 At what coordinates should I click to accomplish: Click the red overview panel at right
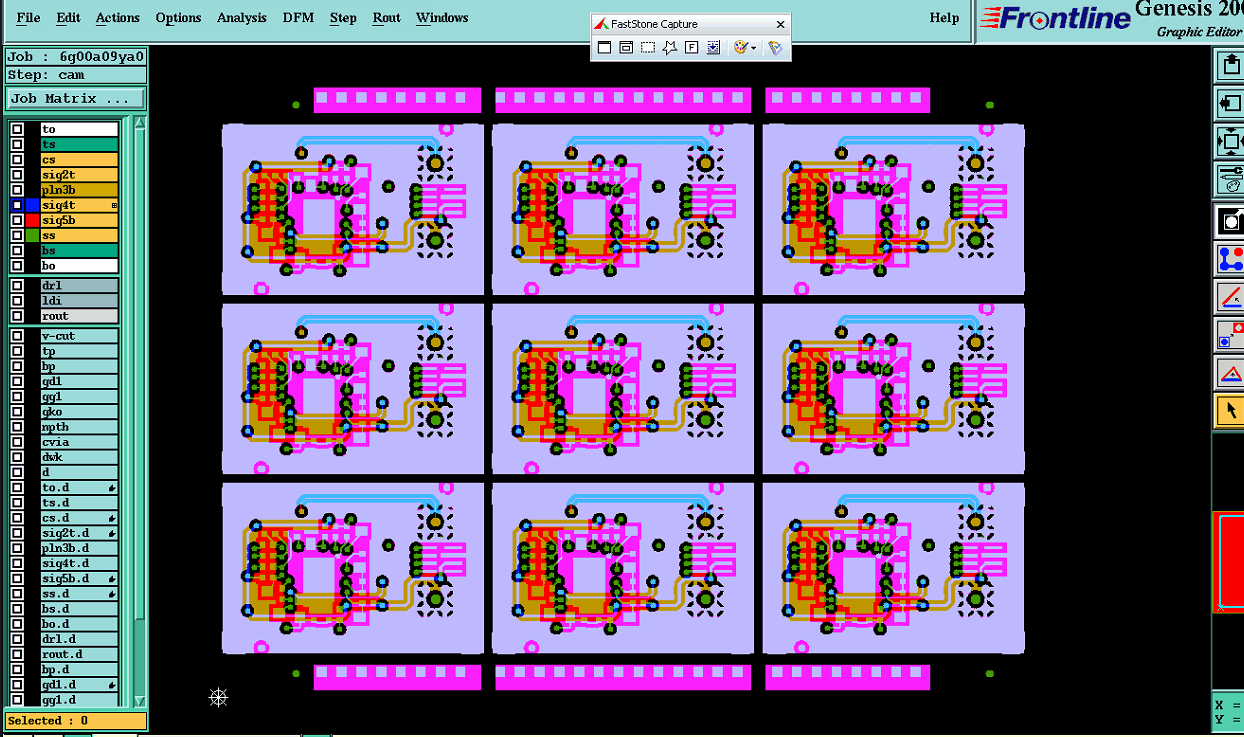point(1229,562)
